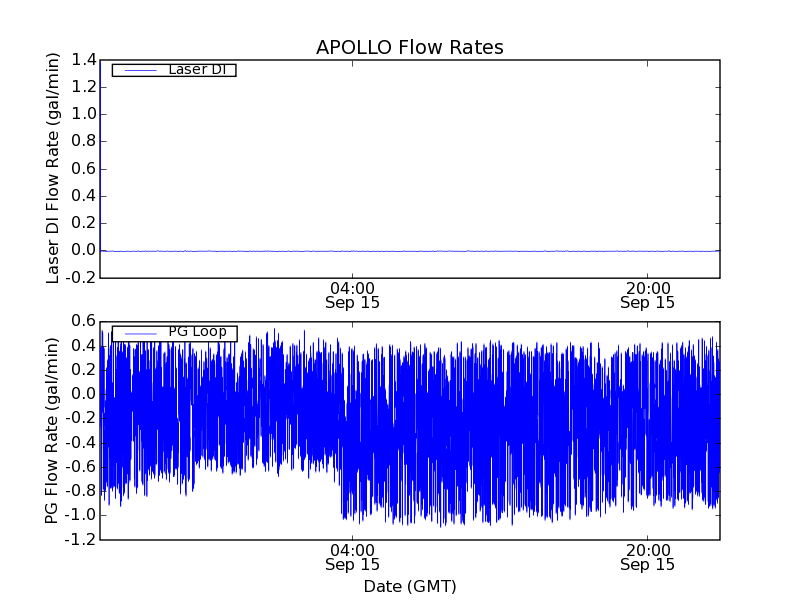Screen dimensions: 800x600
Task: Click the 04:00 Sep 15 tick under upper plot
Action: [x=352, y=295]
